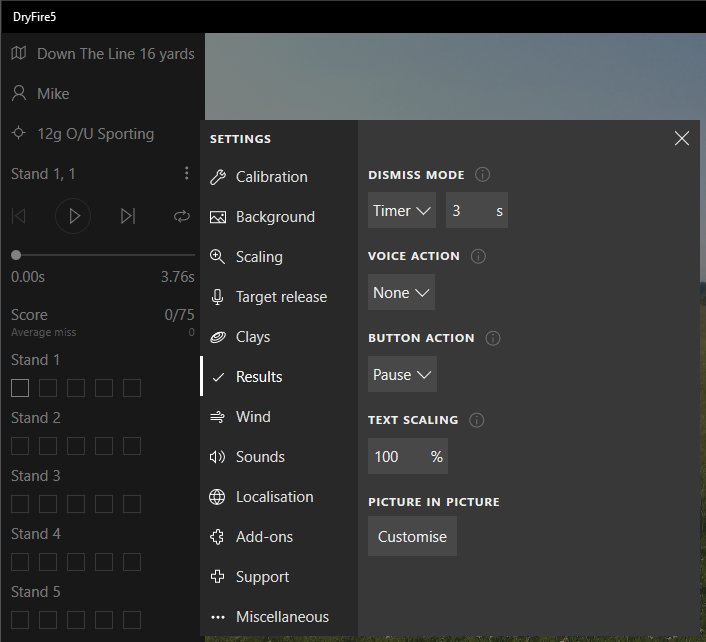Click the loop repeat icon
Viewport: 706px width, 642px height.
click(181, 216)
